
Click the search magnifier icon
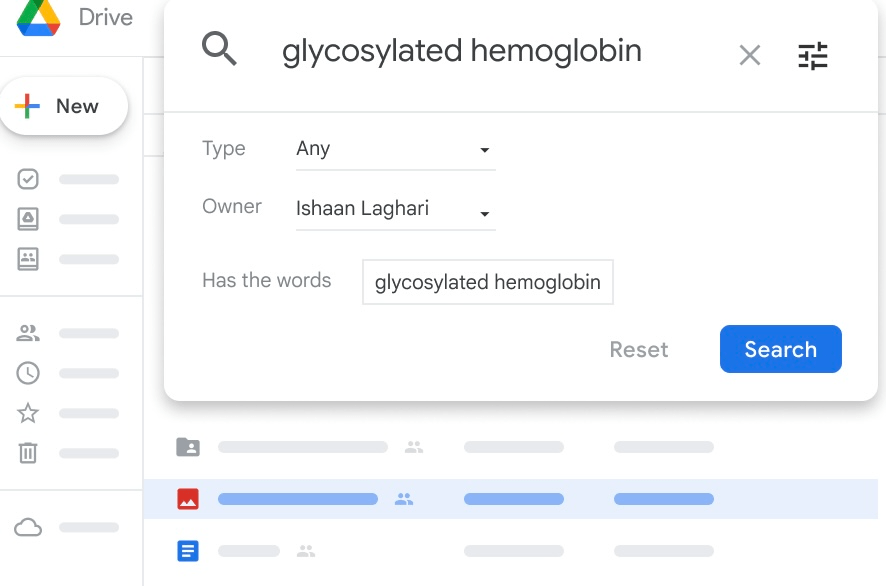coord(220,49)
